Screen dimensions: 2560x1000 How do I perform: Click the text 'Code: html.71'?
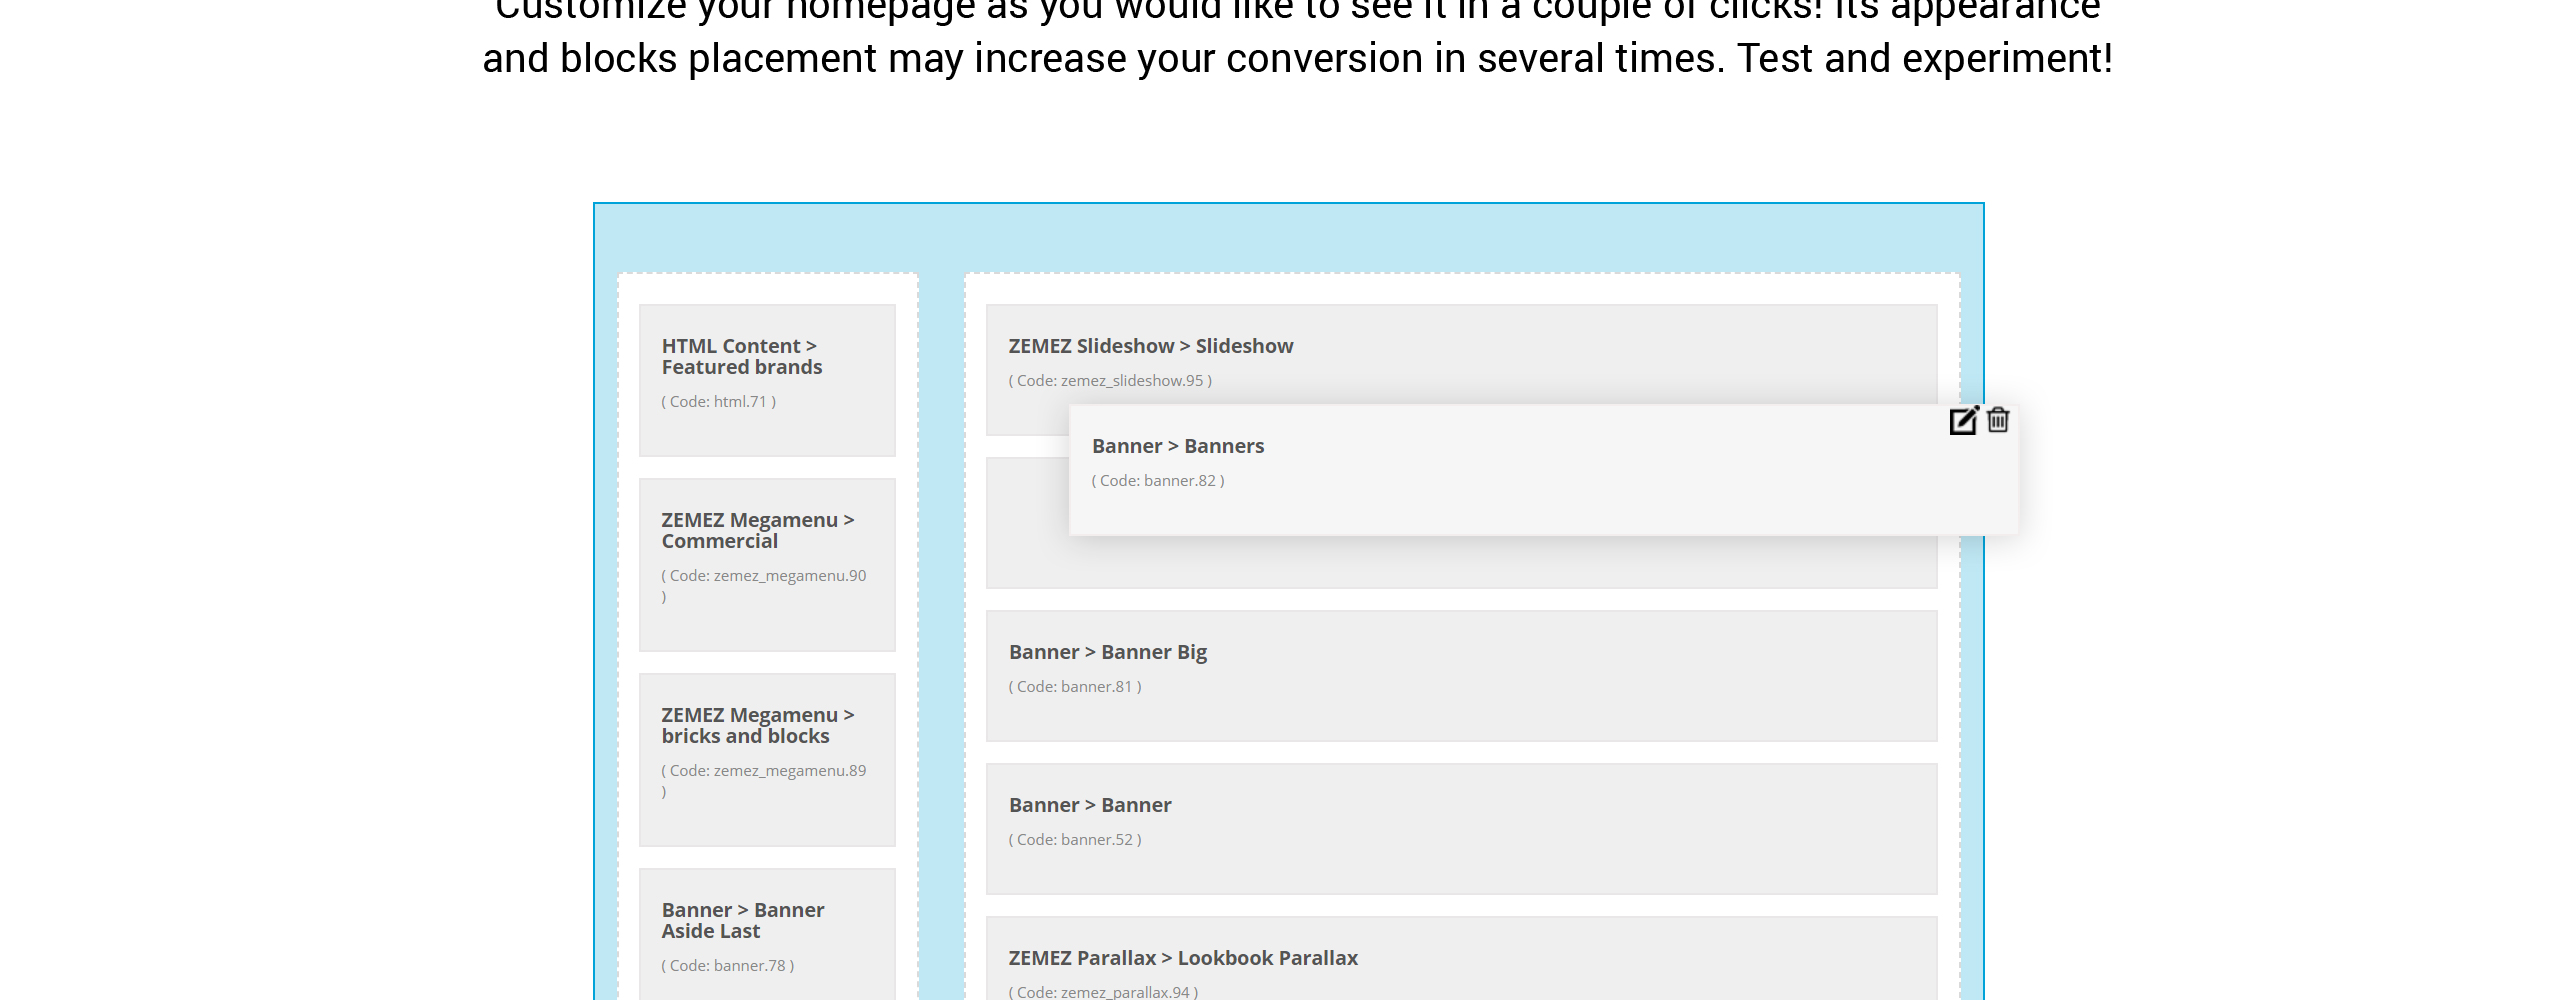718,401
